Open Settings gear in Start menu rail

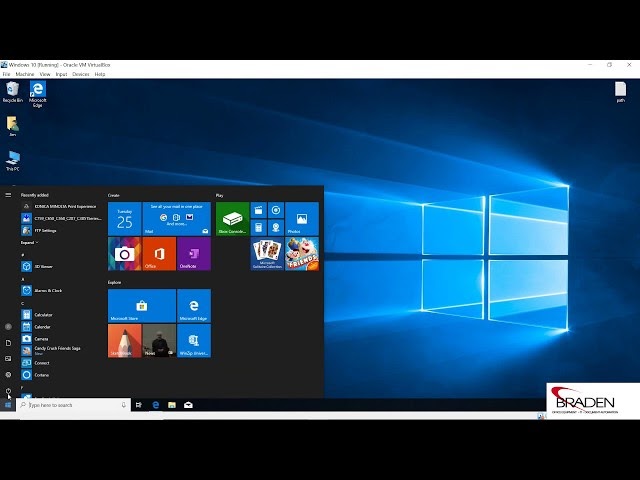click(x=8, y=375)
